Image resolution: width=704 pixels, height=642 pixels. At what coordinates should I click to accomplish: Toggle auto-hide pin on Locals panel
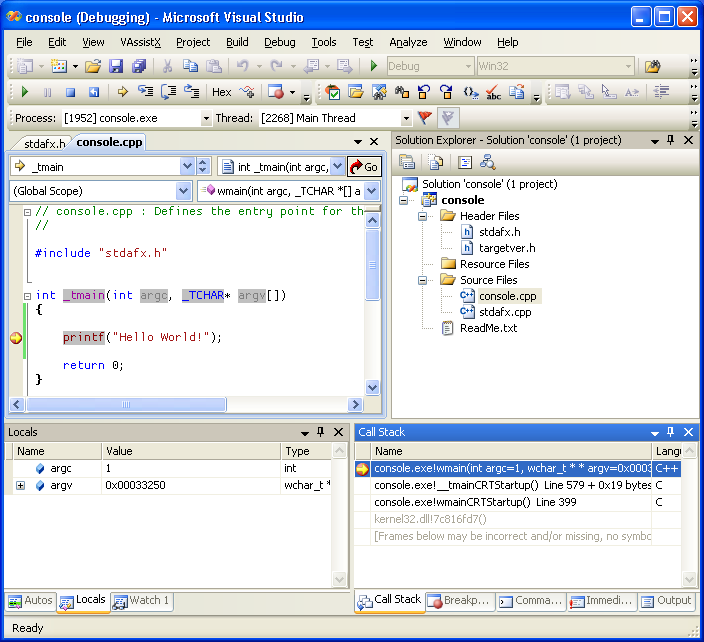[x=320, y=432]
